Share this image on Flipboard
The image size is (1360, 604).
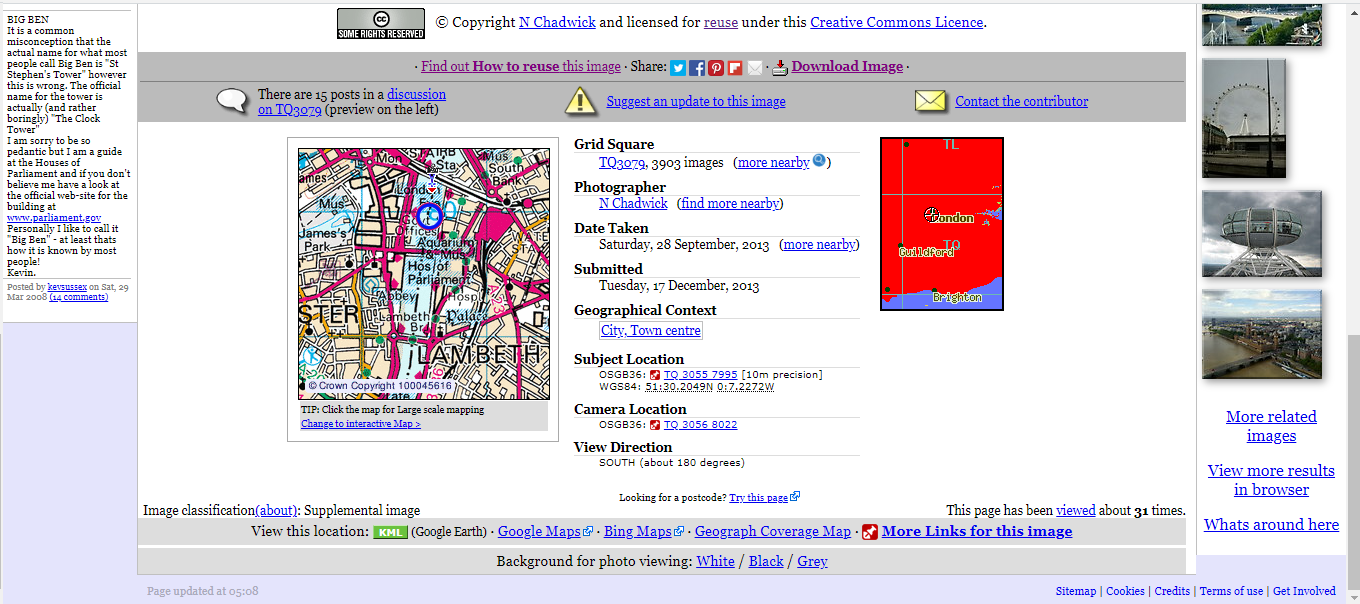click(735, 68)
